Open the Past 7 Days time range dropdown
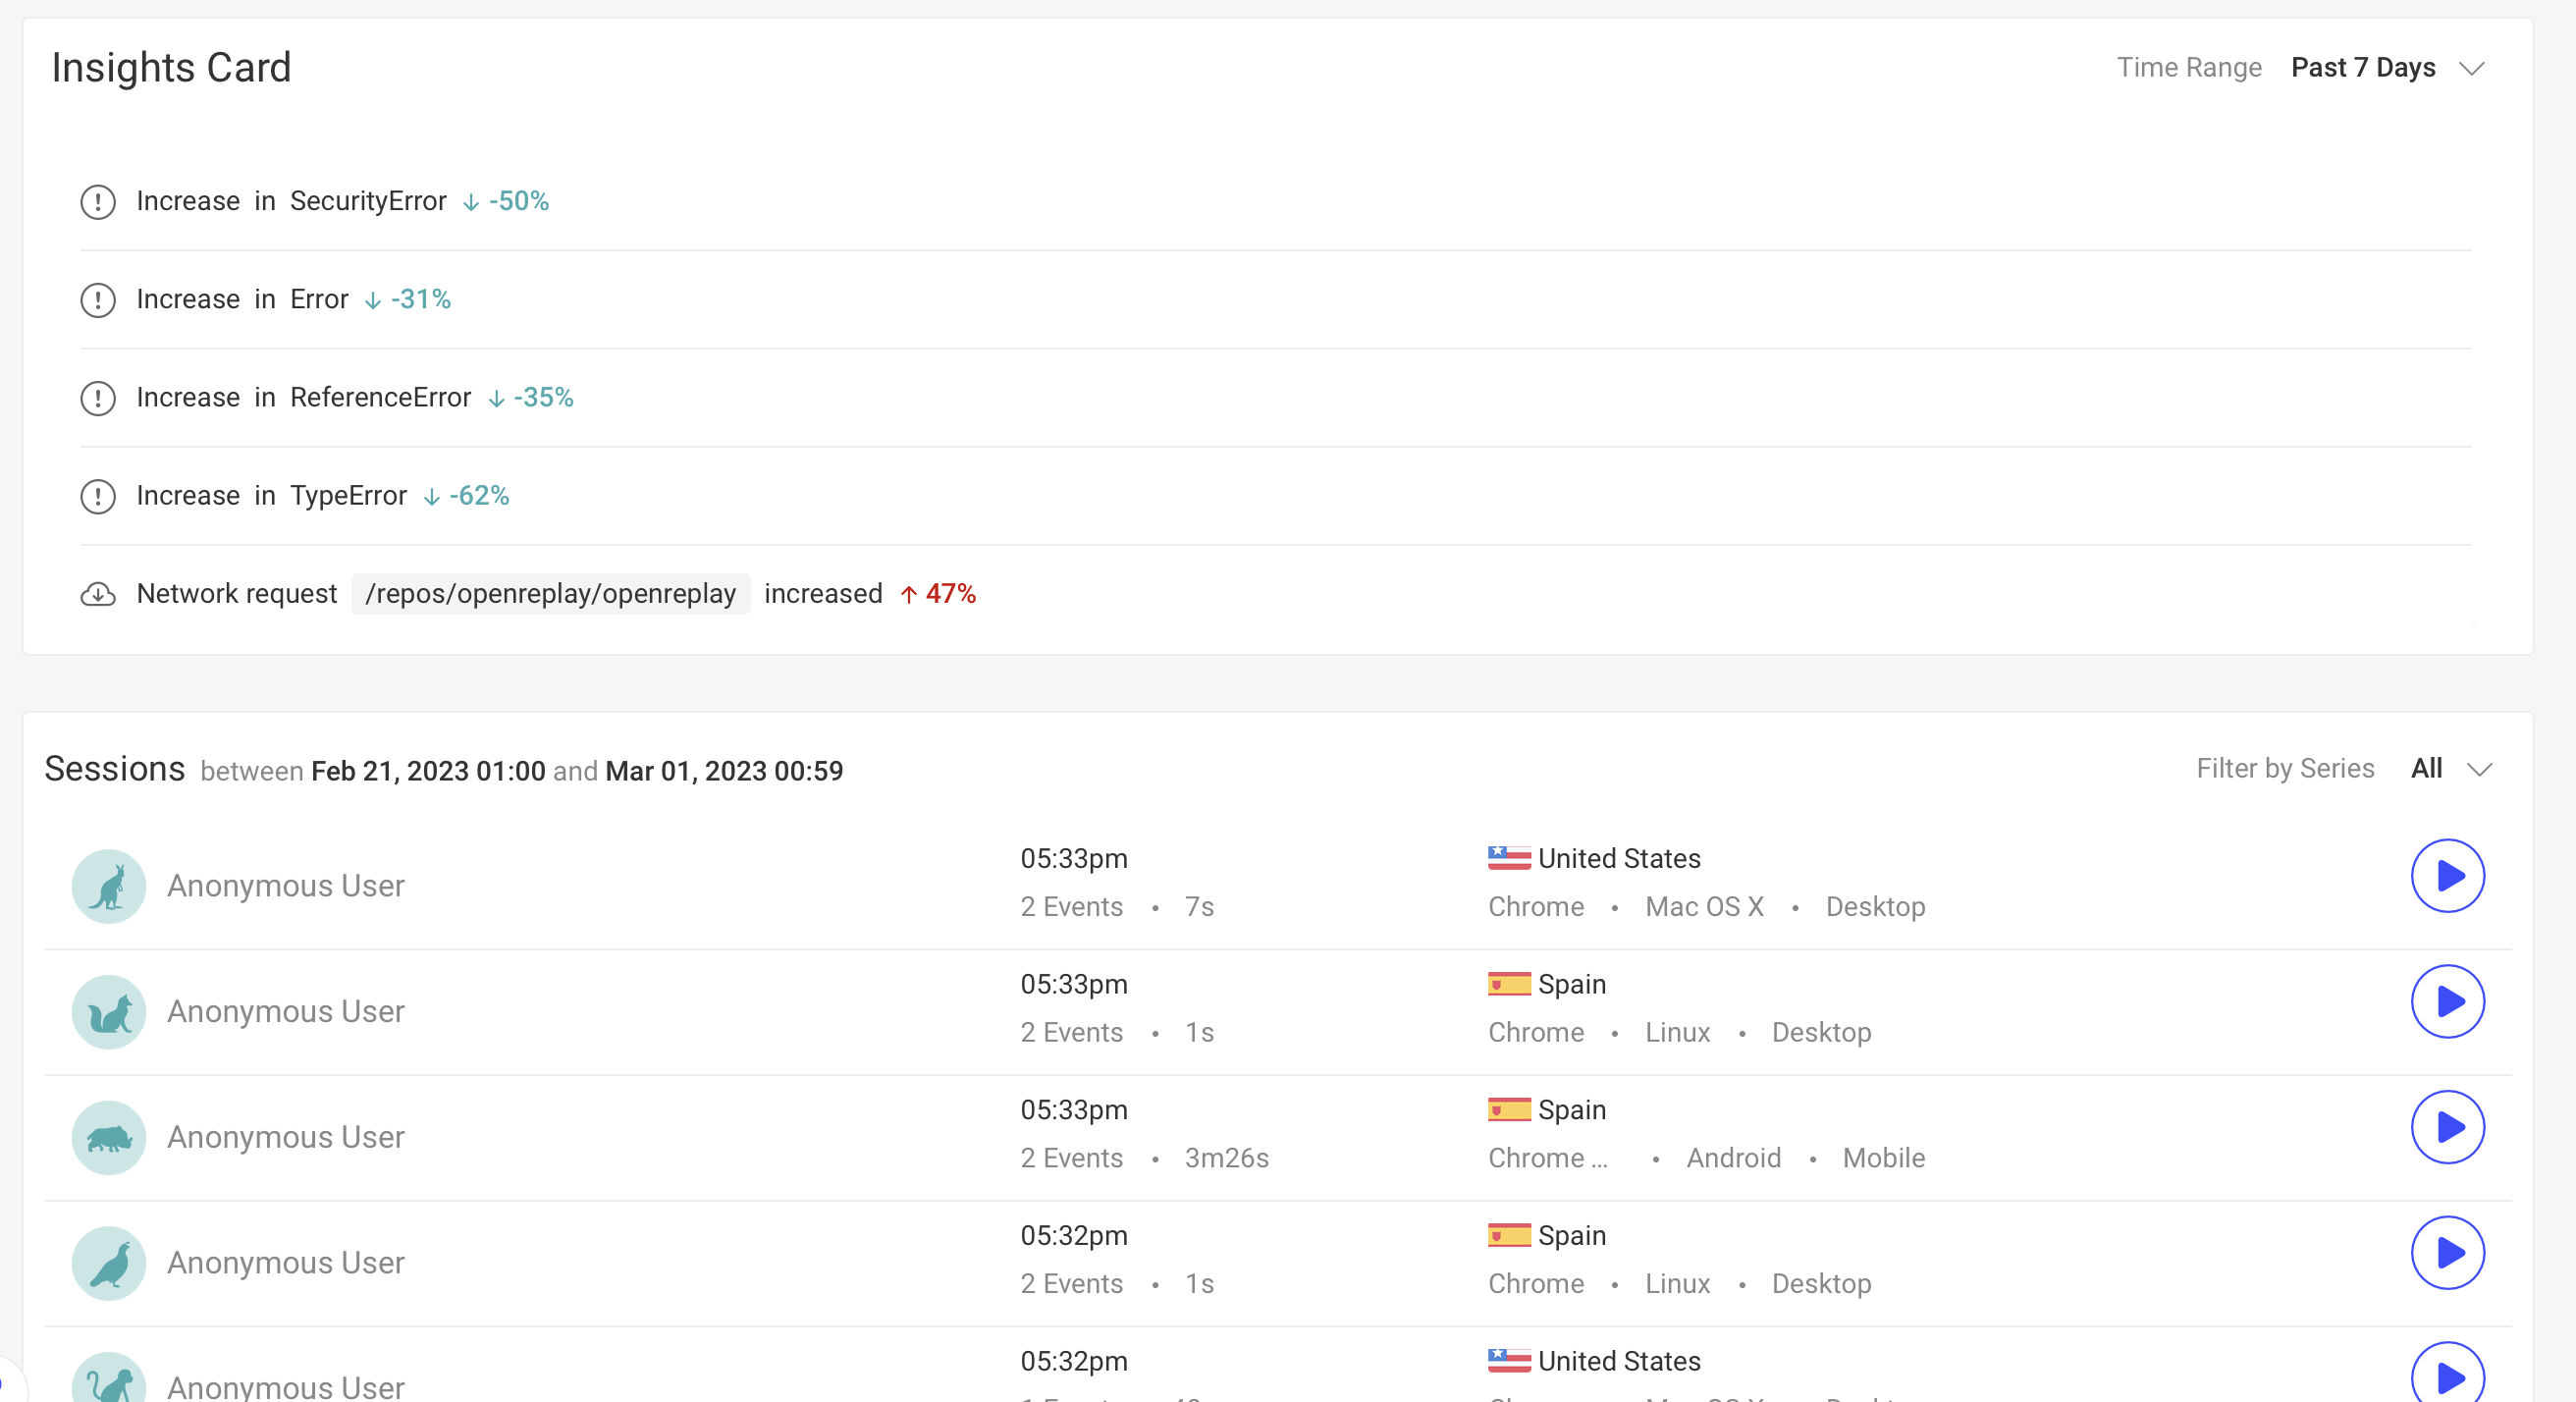The height and width of the screenshot is (1402, 2576). 2386,68
